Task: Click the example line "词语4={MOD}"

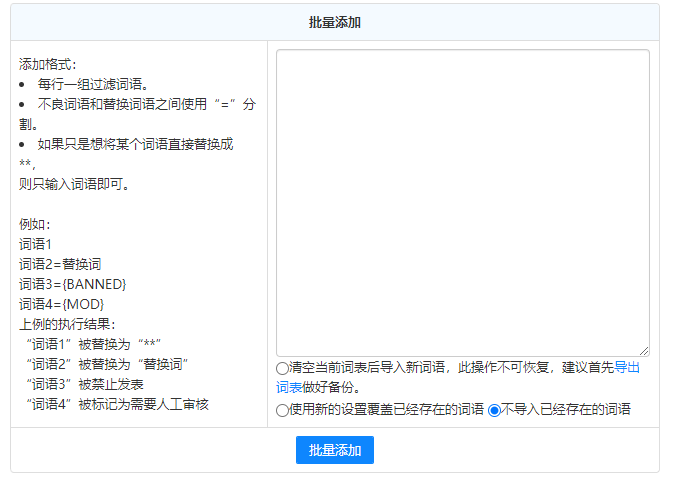Action: pos(61,304)
